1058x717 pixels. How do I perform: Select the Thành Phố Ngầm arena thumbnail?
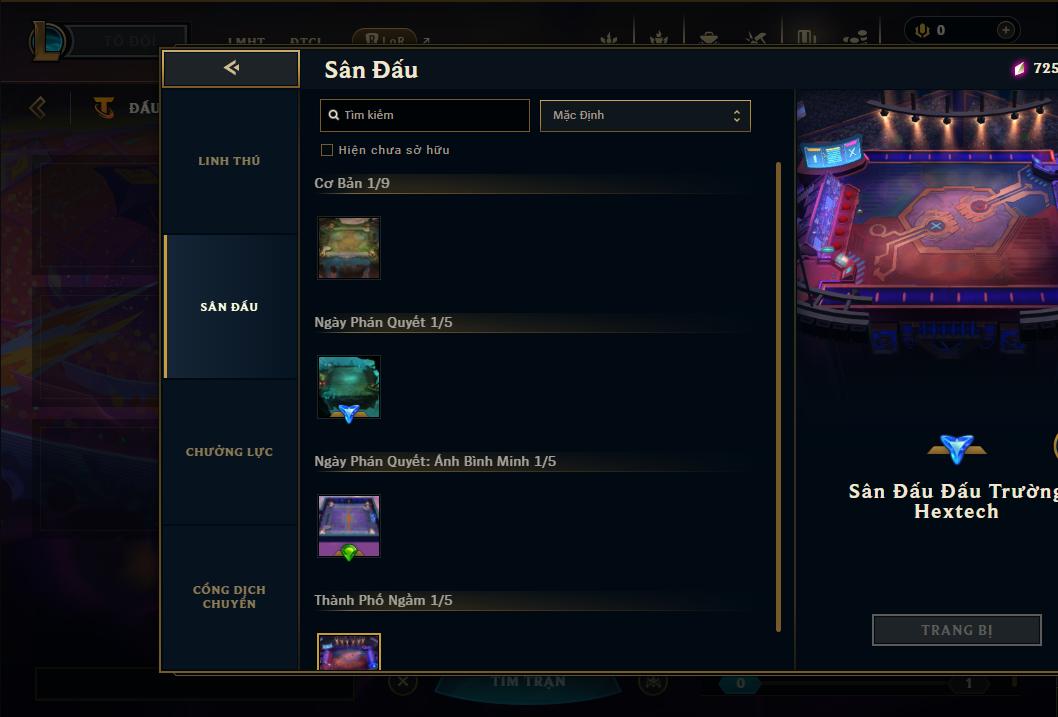coord(349,652)
